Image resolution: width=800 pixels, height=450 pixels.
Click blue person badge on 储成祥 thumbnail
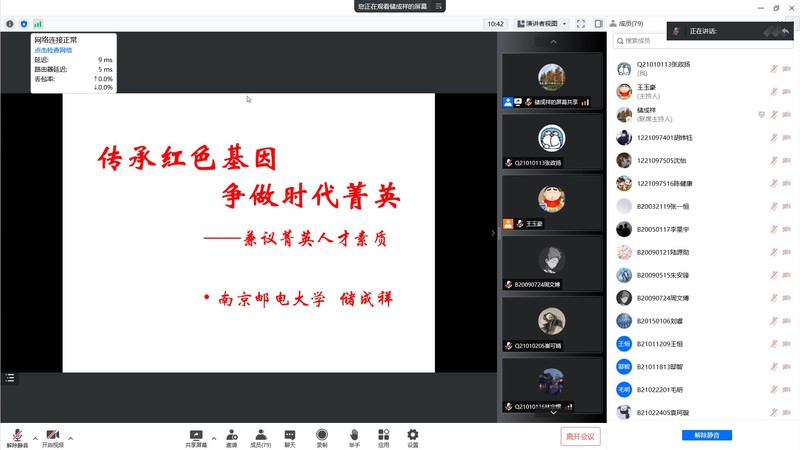tap(508, 102)
